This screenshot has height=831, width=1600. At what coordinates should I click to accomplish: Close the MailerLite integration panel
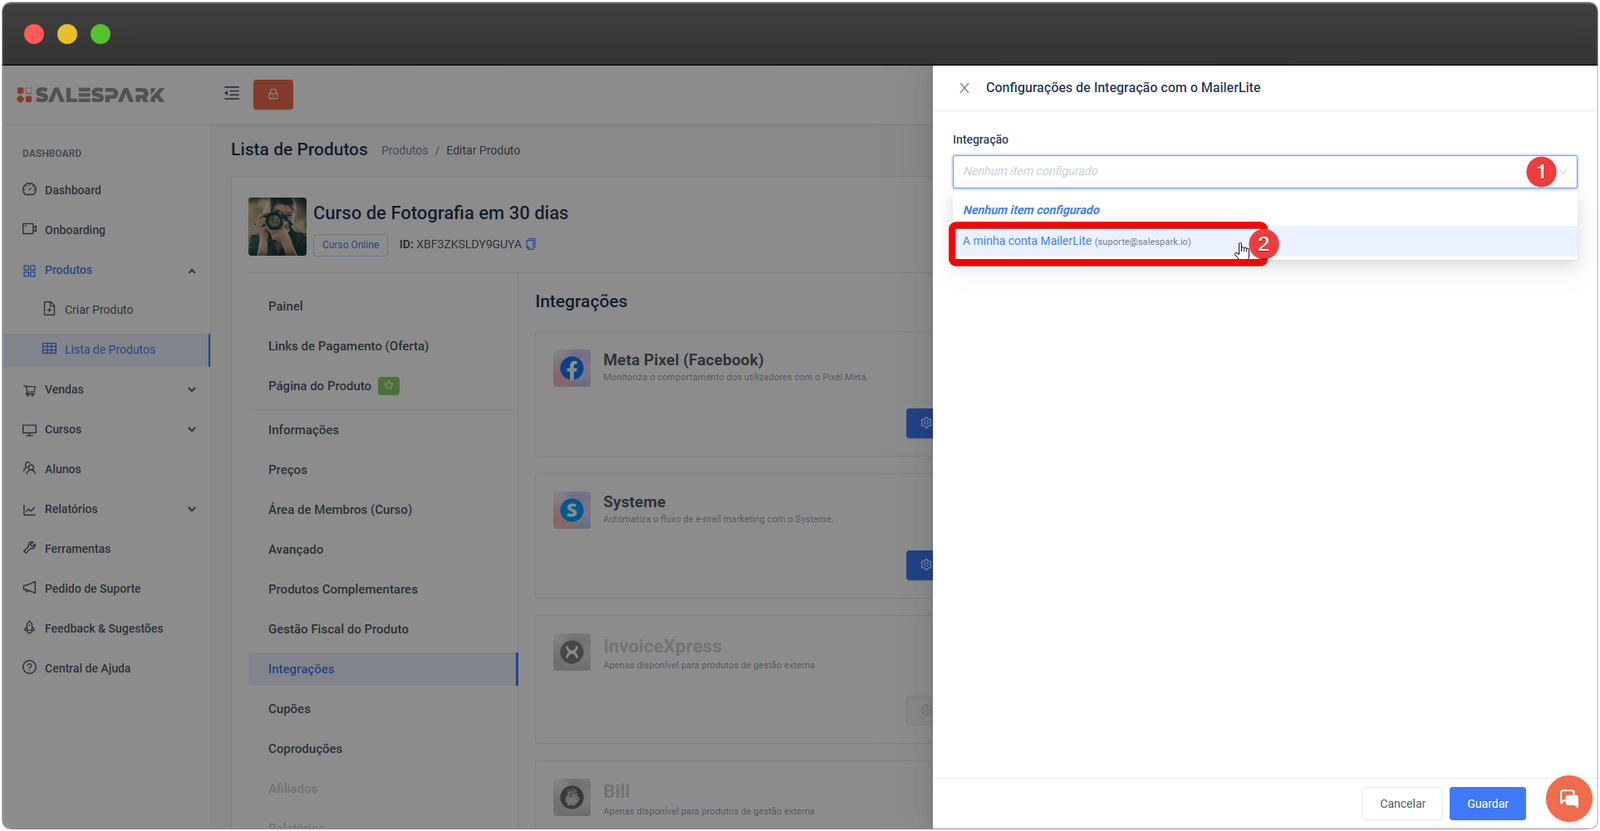[964, 88]
